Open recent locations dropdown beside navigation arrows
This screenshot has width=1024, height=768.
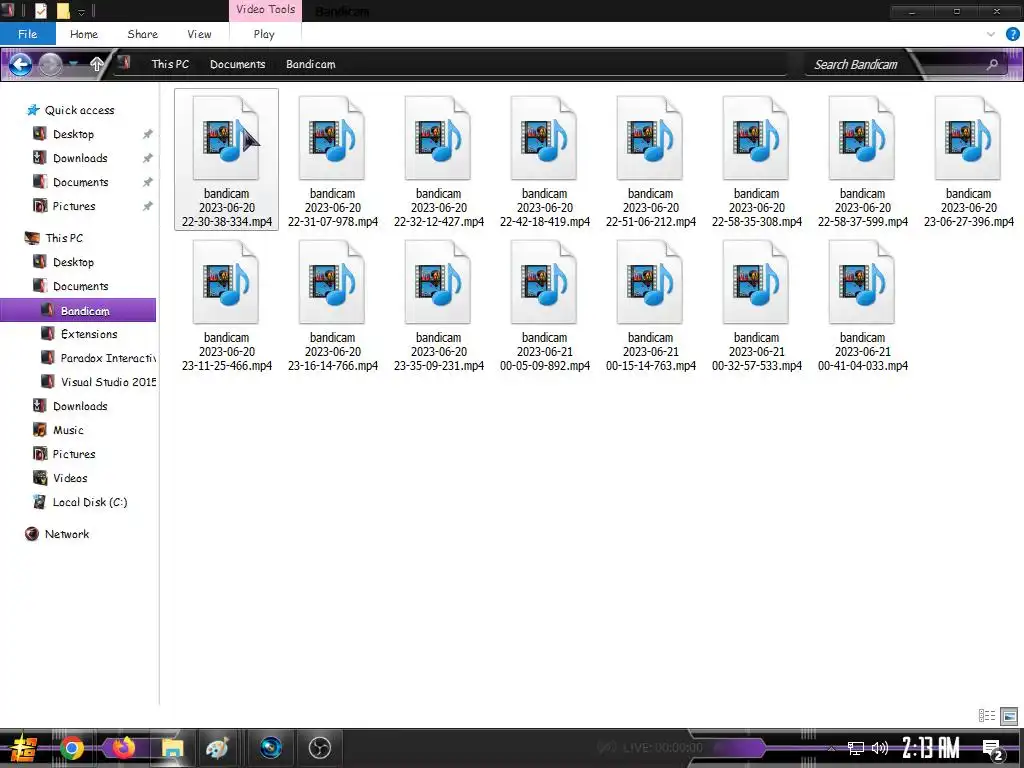point(74,63)
